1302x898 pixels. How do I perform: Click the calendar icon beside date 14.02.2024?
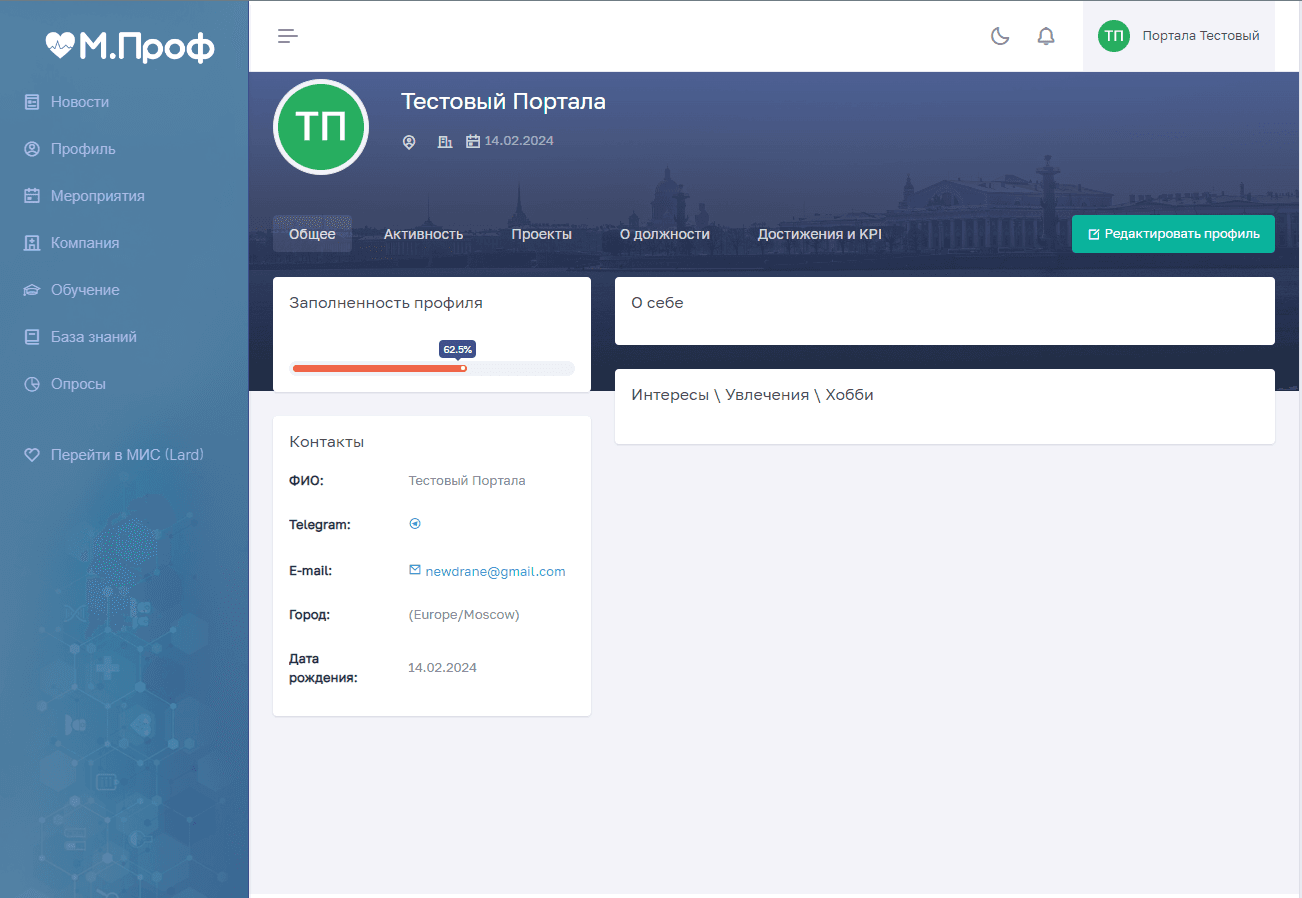pos(473,142)
